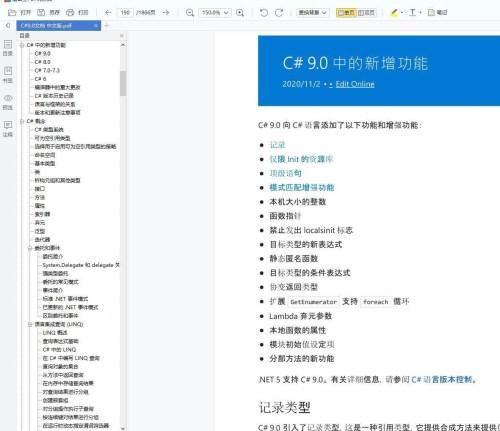Click the page number input field
The width and height of the screenshot is (500, 431).
[125, 13]
